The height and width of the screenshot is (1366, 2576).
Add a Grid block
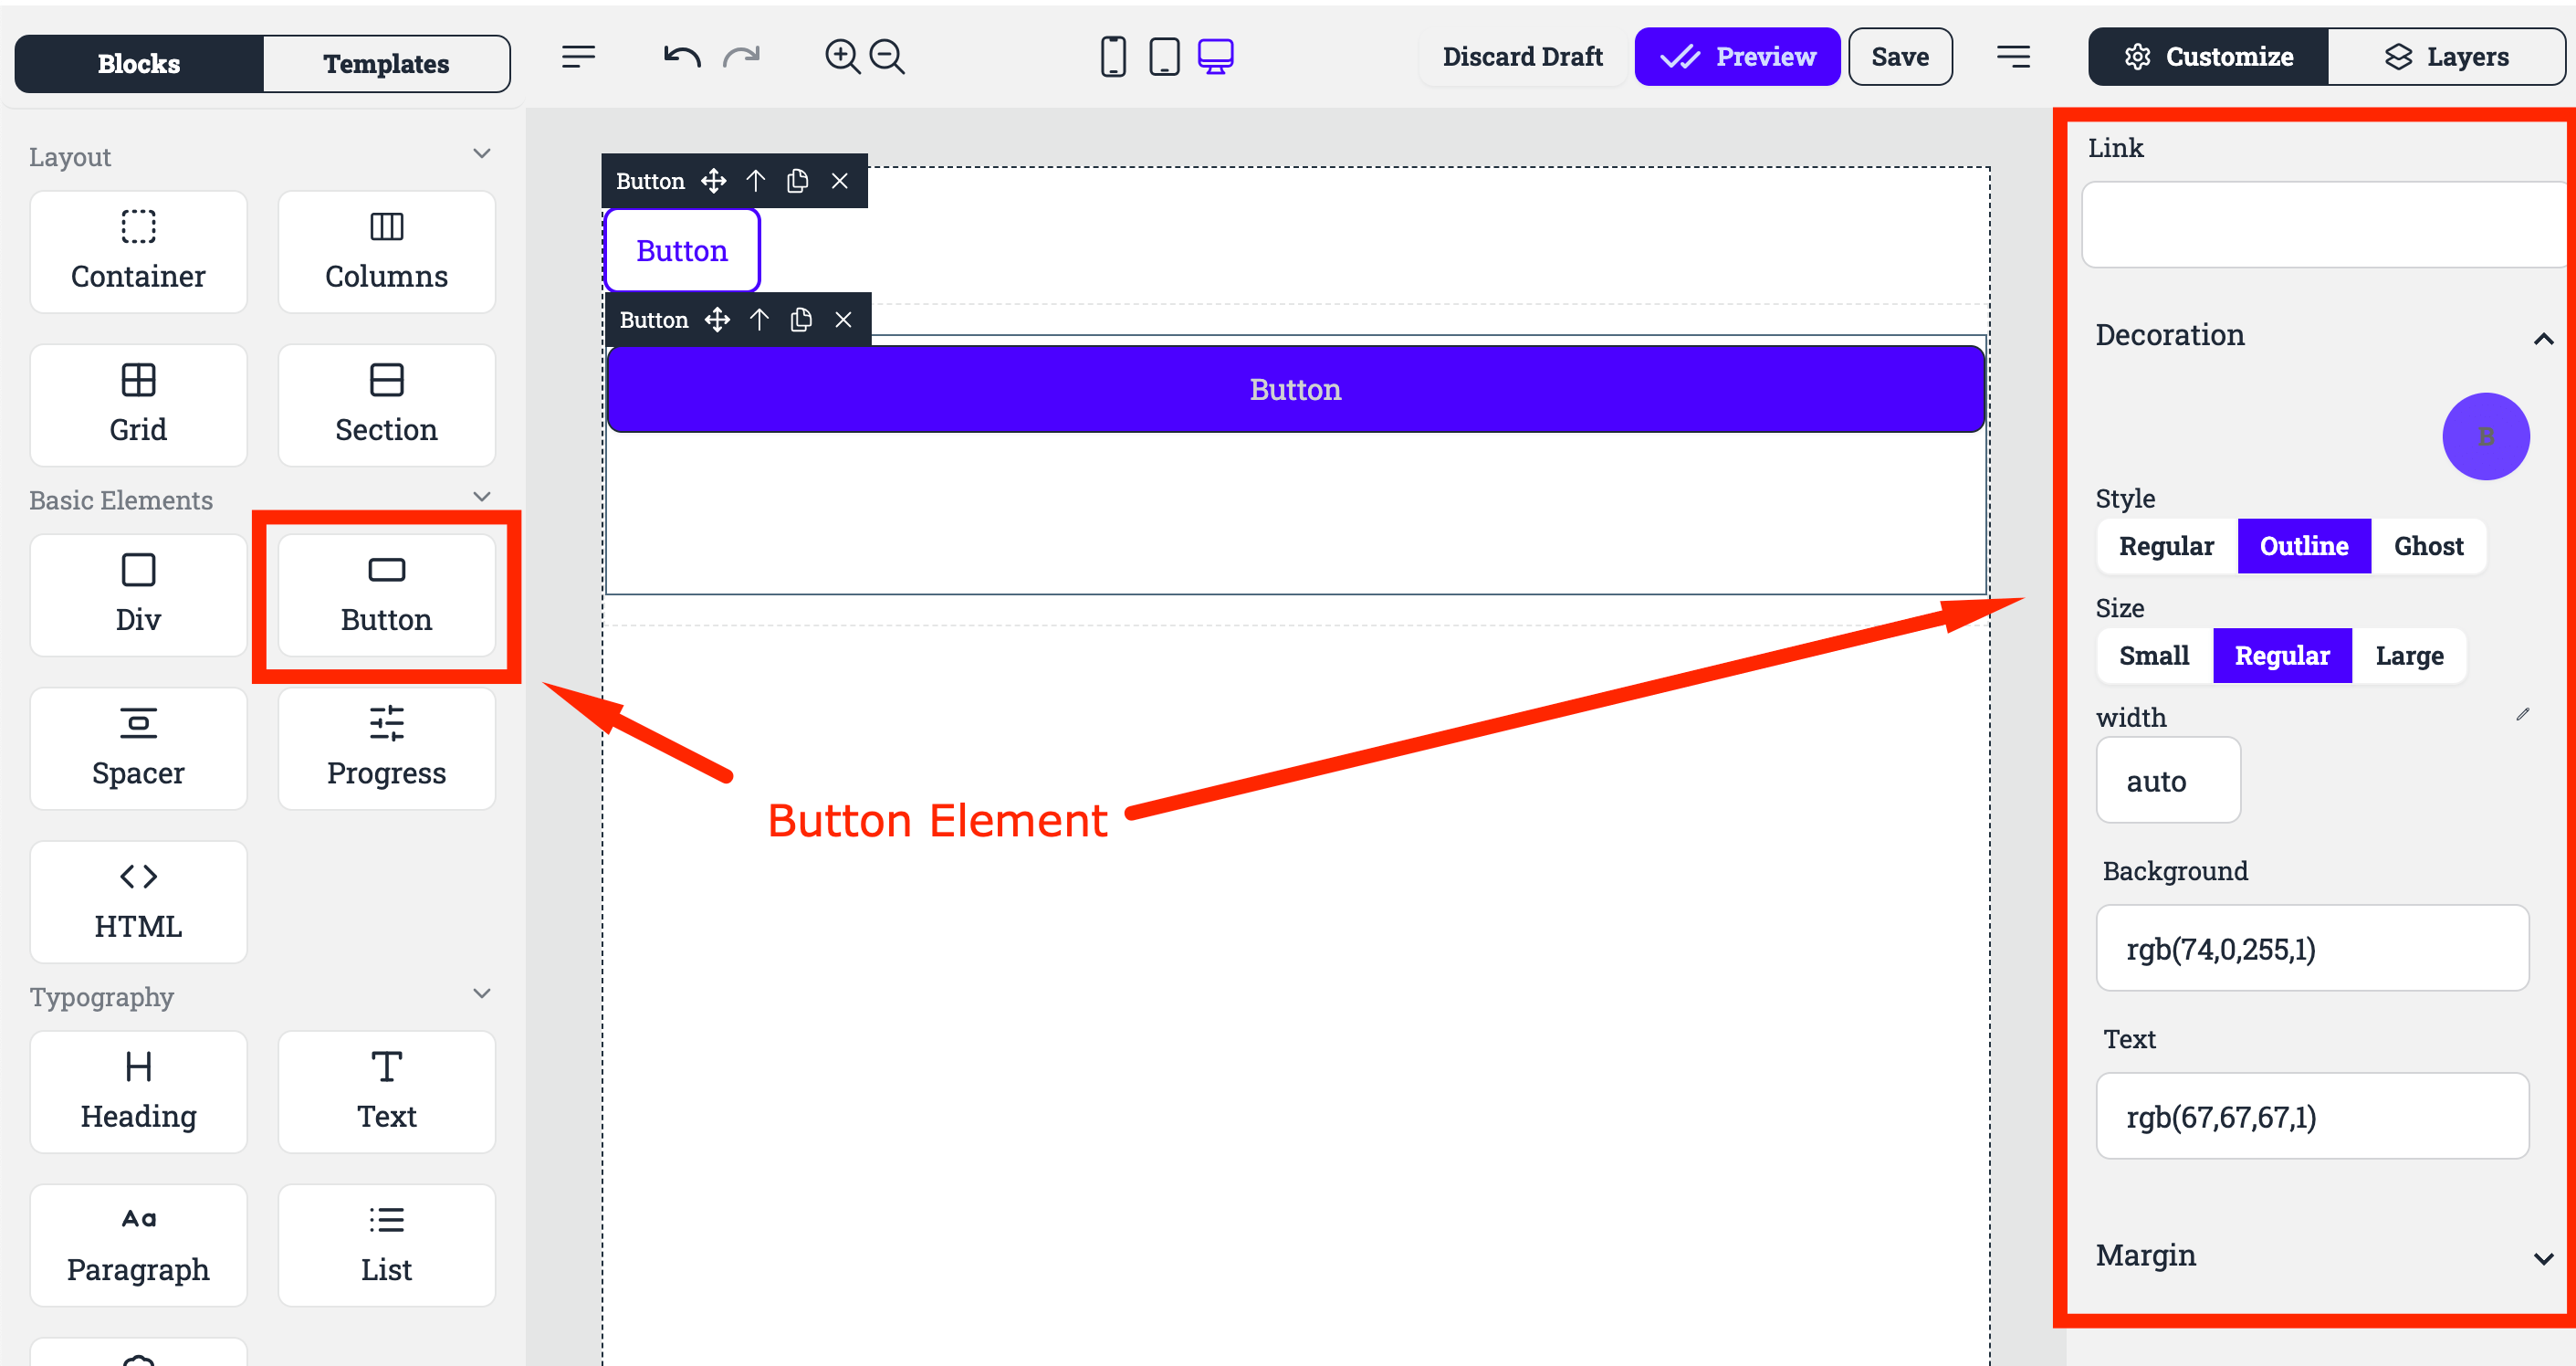(x=138, y=405)
